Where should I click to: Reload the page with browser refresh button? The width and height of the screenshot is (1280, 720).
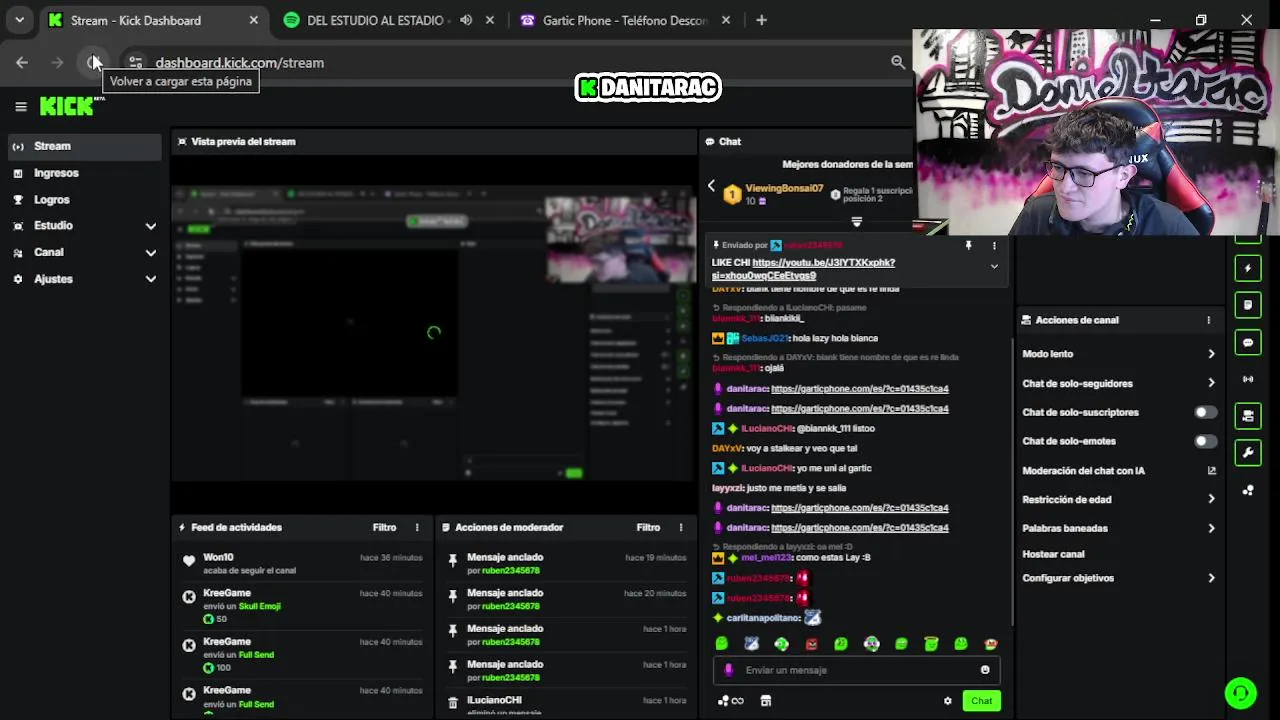coord(93,62)
